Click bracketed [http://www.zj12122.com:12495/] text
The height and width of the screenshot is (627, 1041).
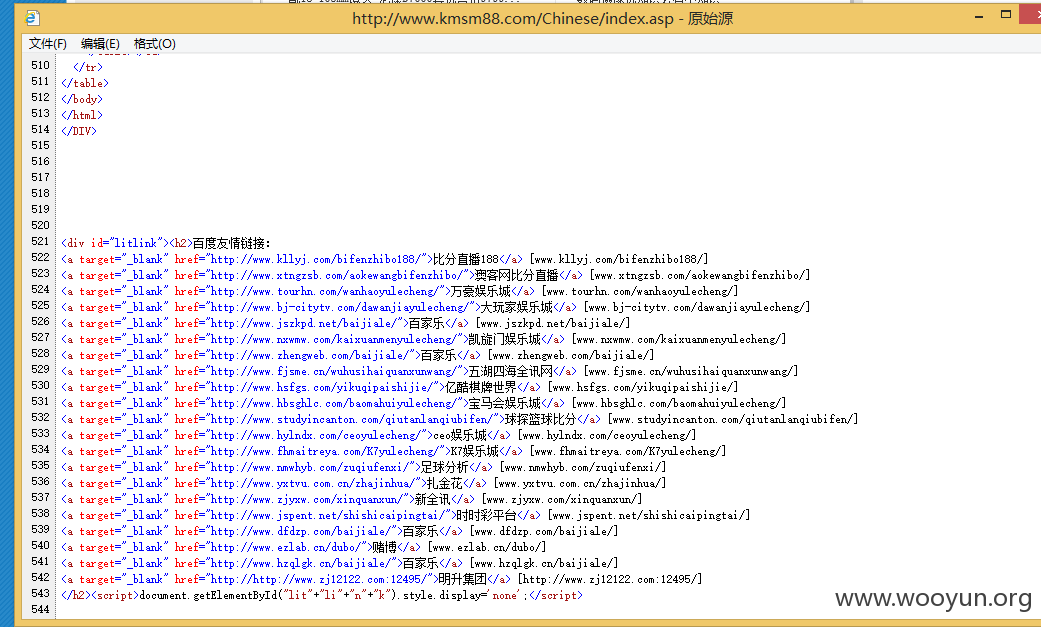[609, 579]
